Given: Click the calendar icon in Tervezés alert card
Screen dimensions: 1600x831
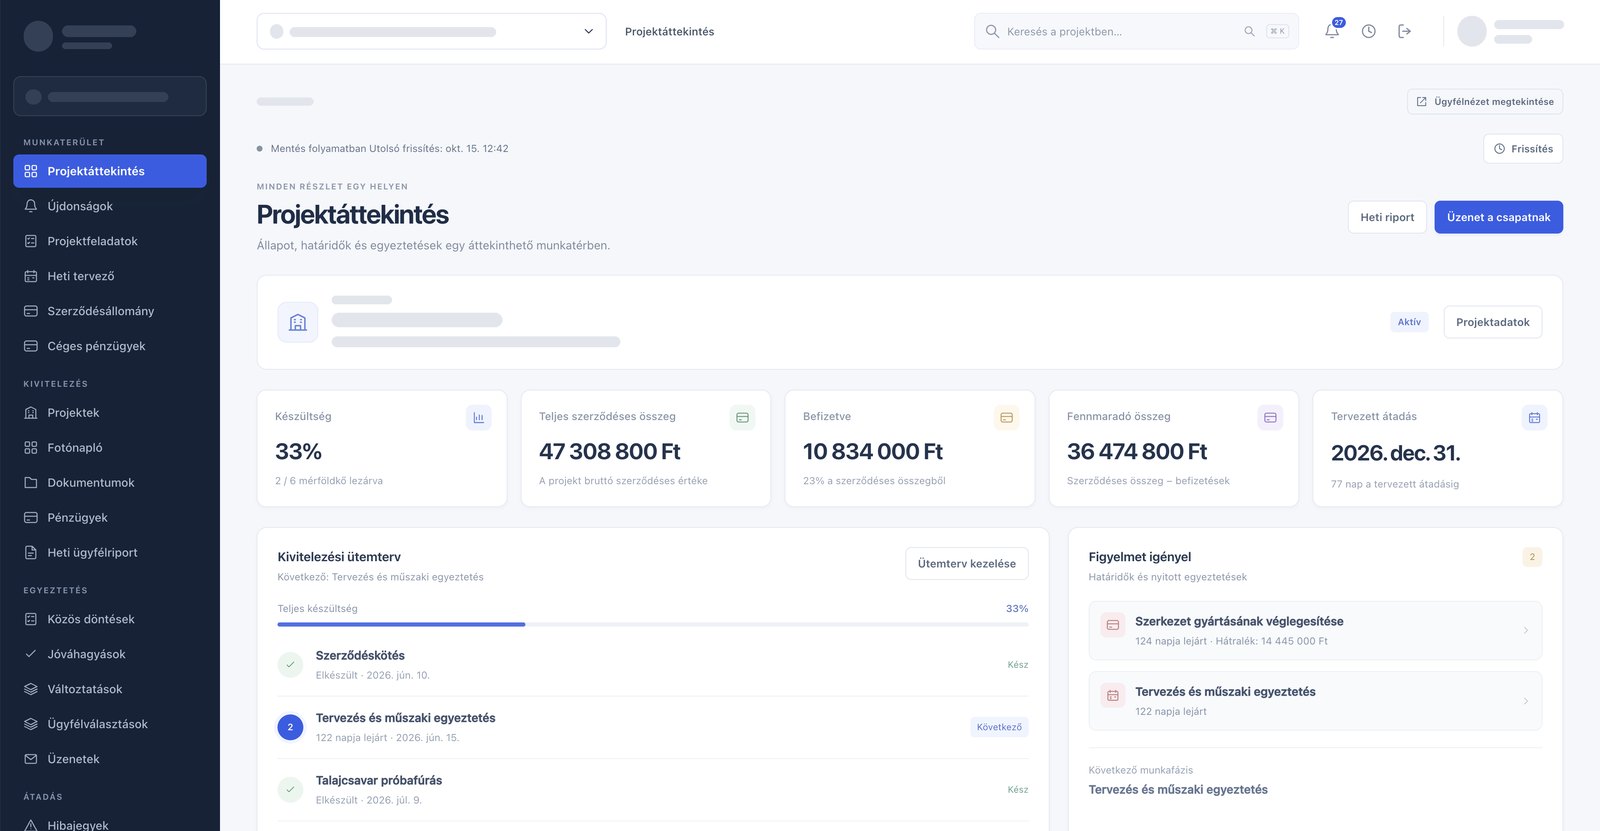Looking at the screenshot, I should 1113,695.
